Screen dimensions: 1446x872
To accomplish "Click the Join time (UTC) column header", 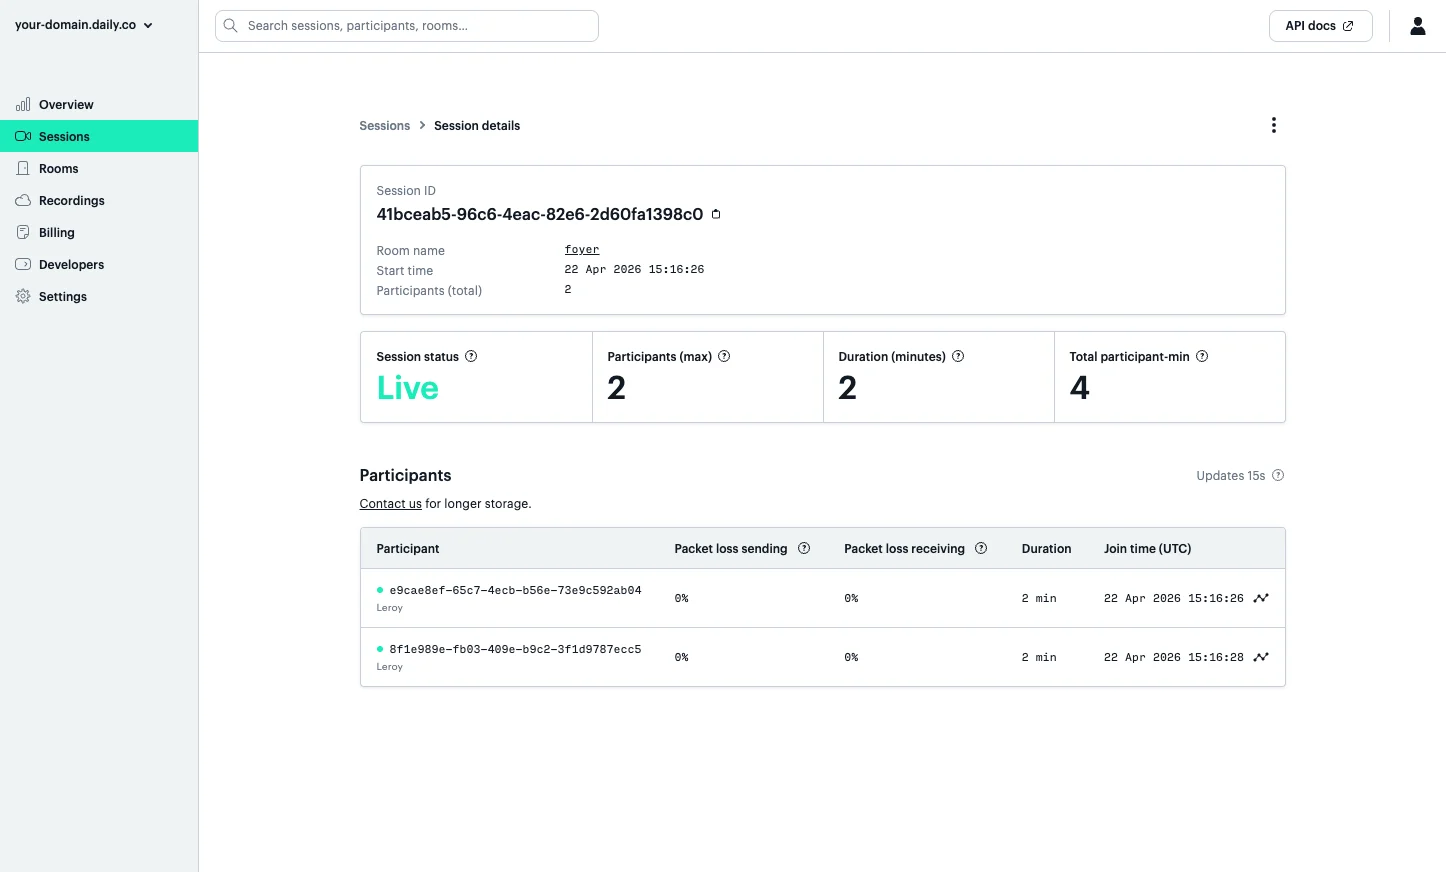I will tap(1147, 549).
